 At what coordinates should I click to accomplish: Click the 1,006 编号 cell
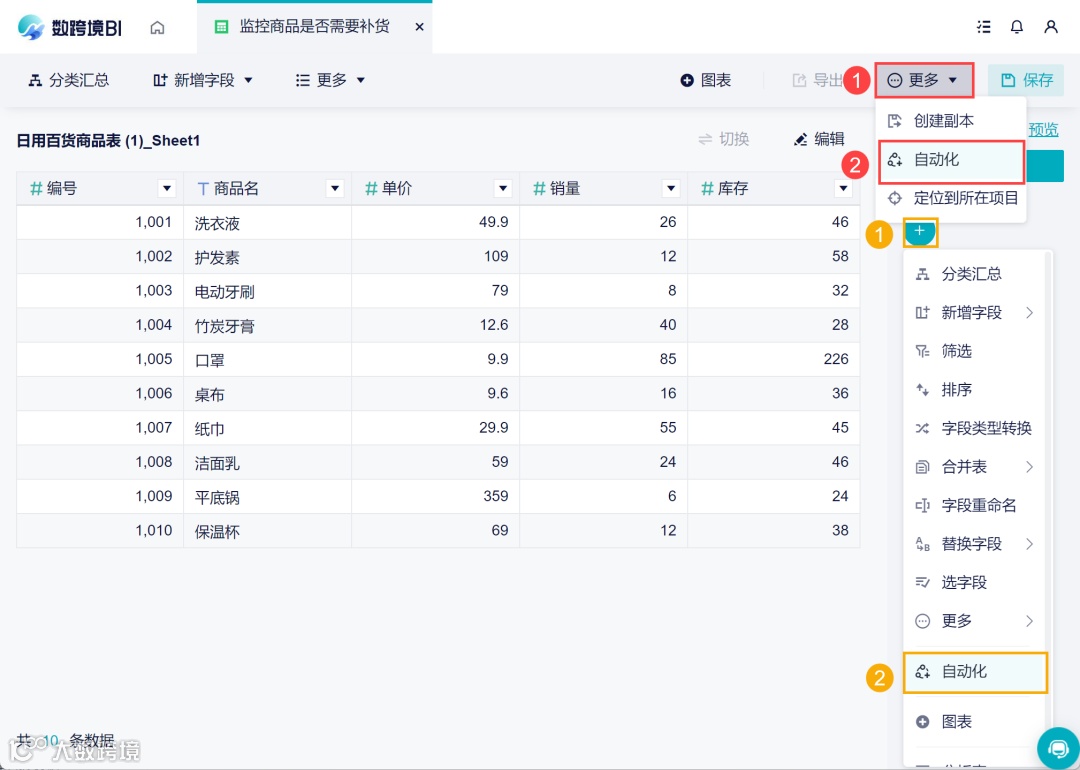point(100,393)
